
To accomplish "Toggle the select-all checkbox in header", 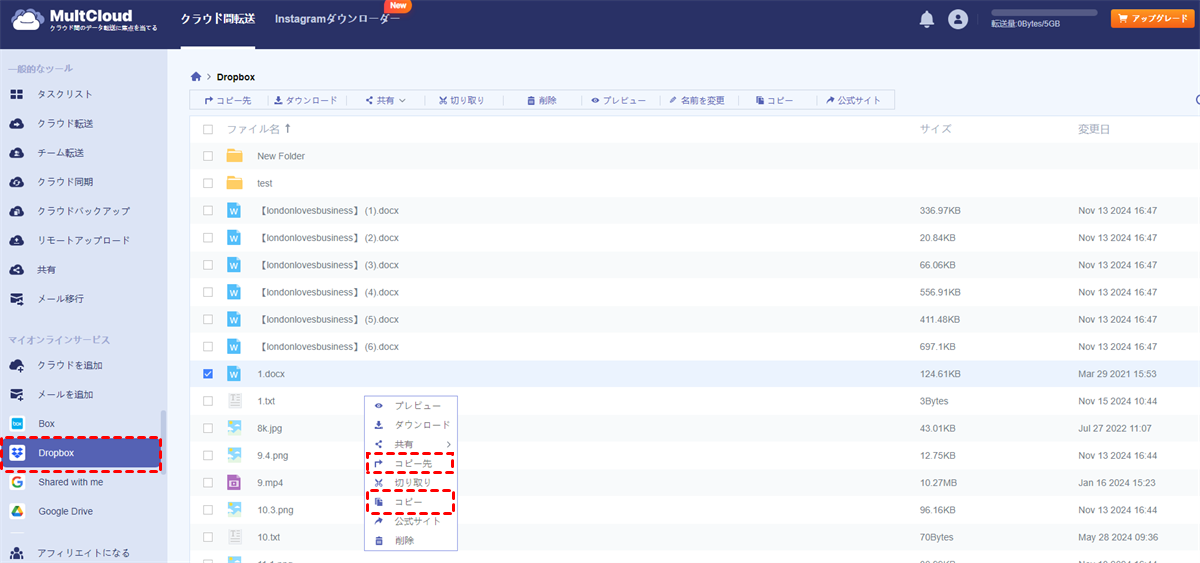I will click(208, 129).
